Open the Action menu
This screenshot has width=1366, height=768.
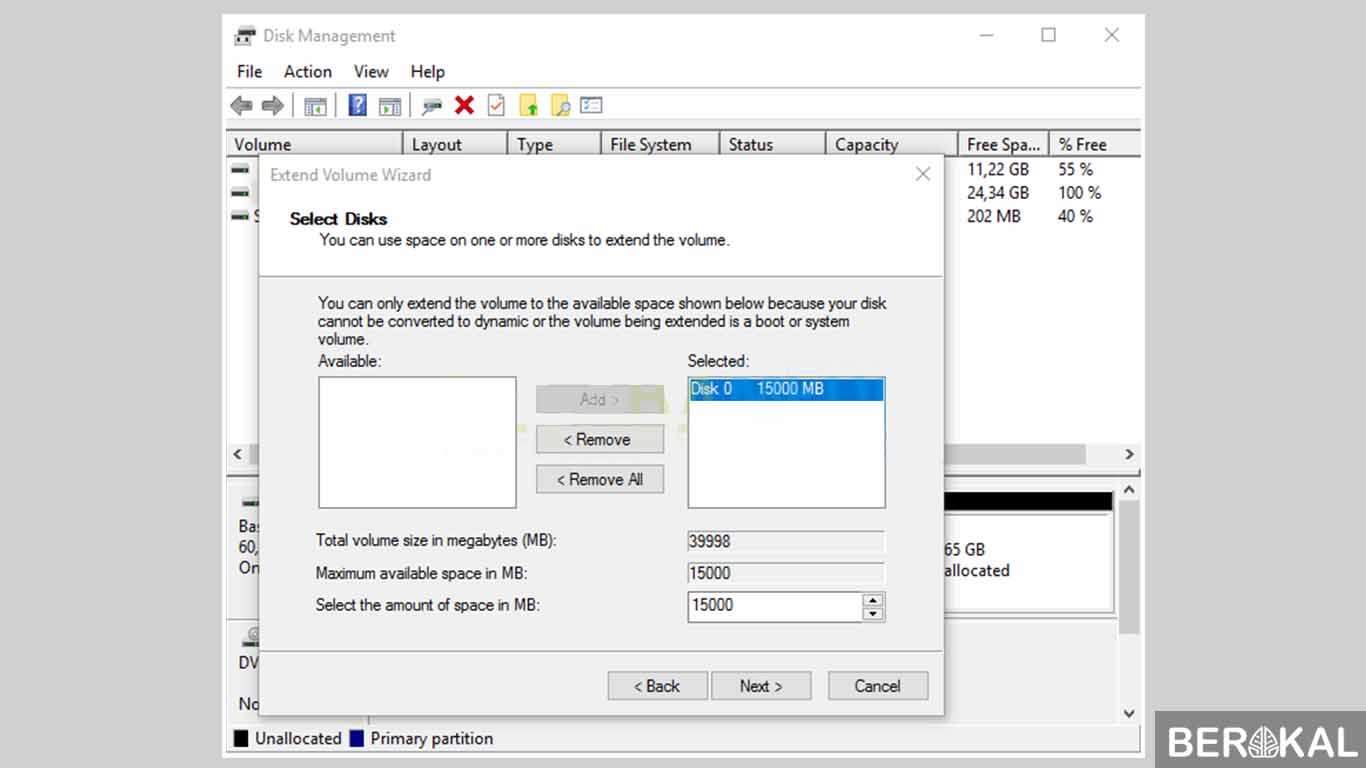307,72
